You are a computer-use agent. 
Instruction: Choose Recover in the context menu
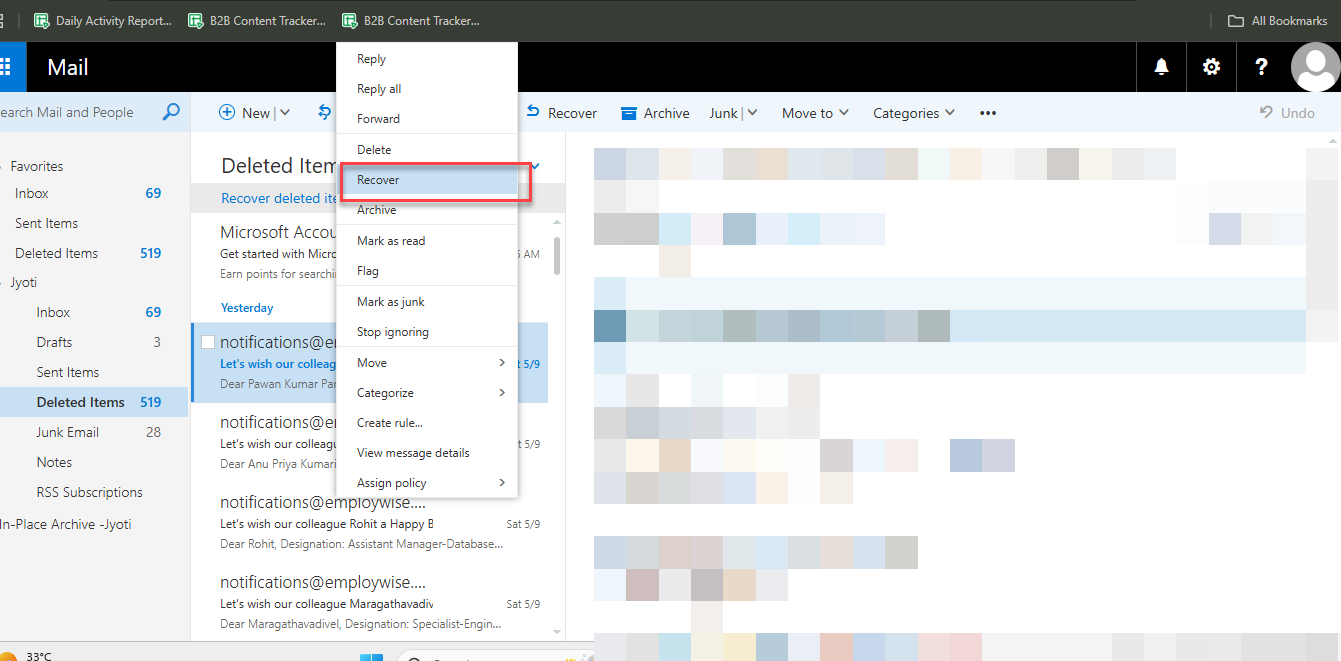[427, 179]
